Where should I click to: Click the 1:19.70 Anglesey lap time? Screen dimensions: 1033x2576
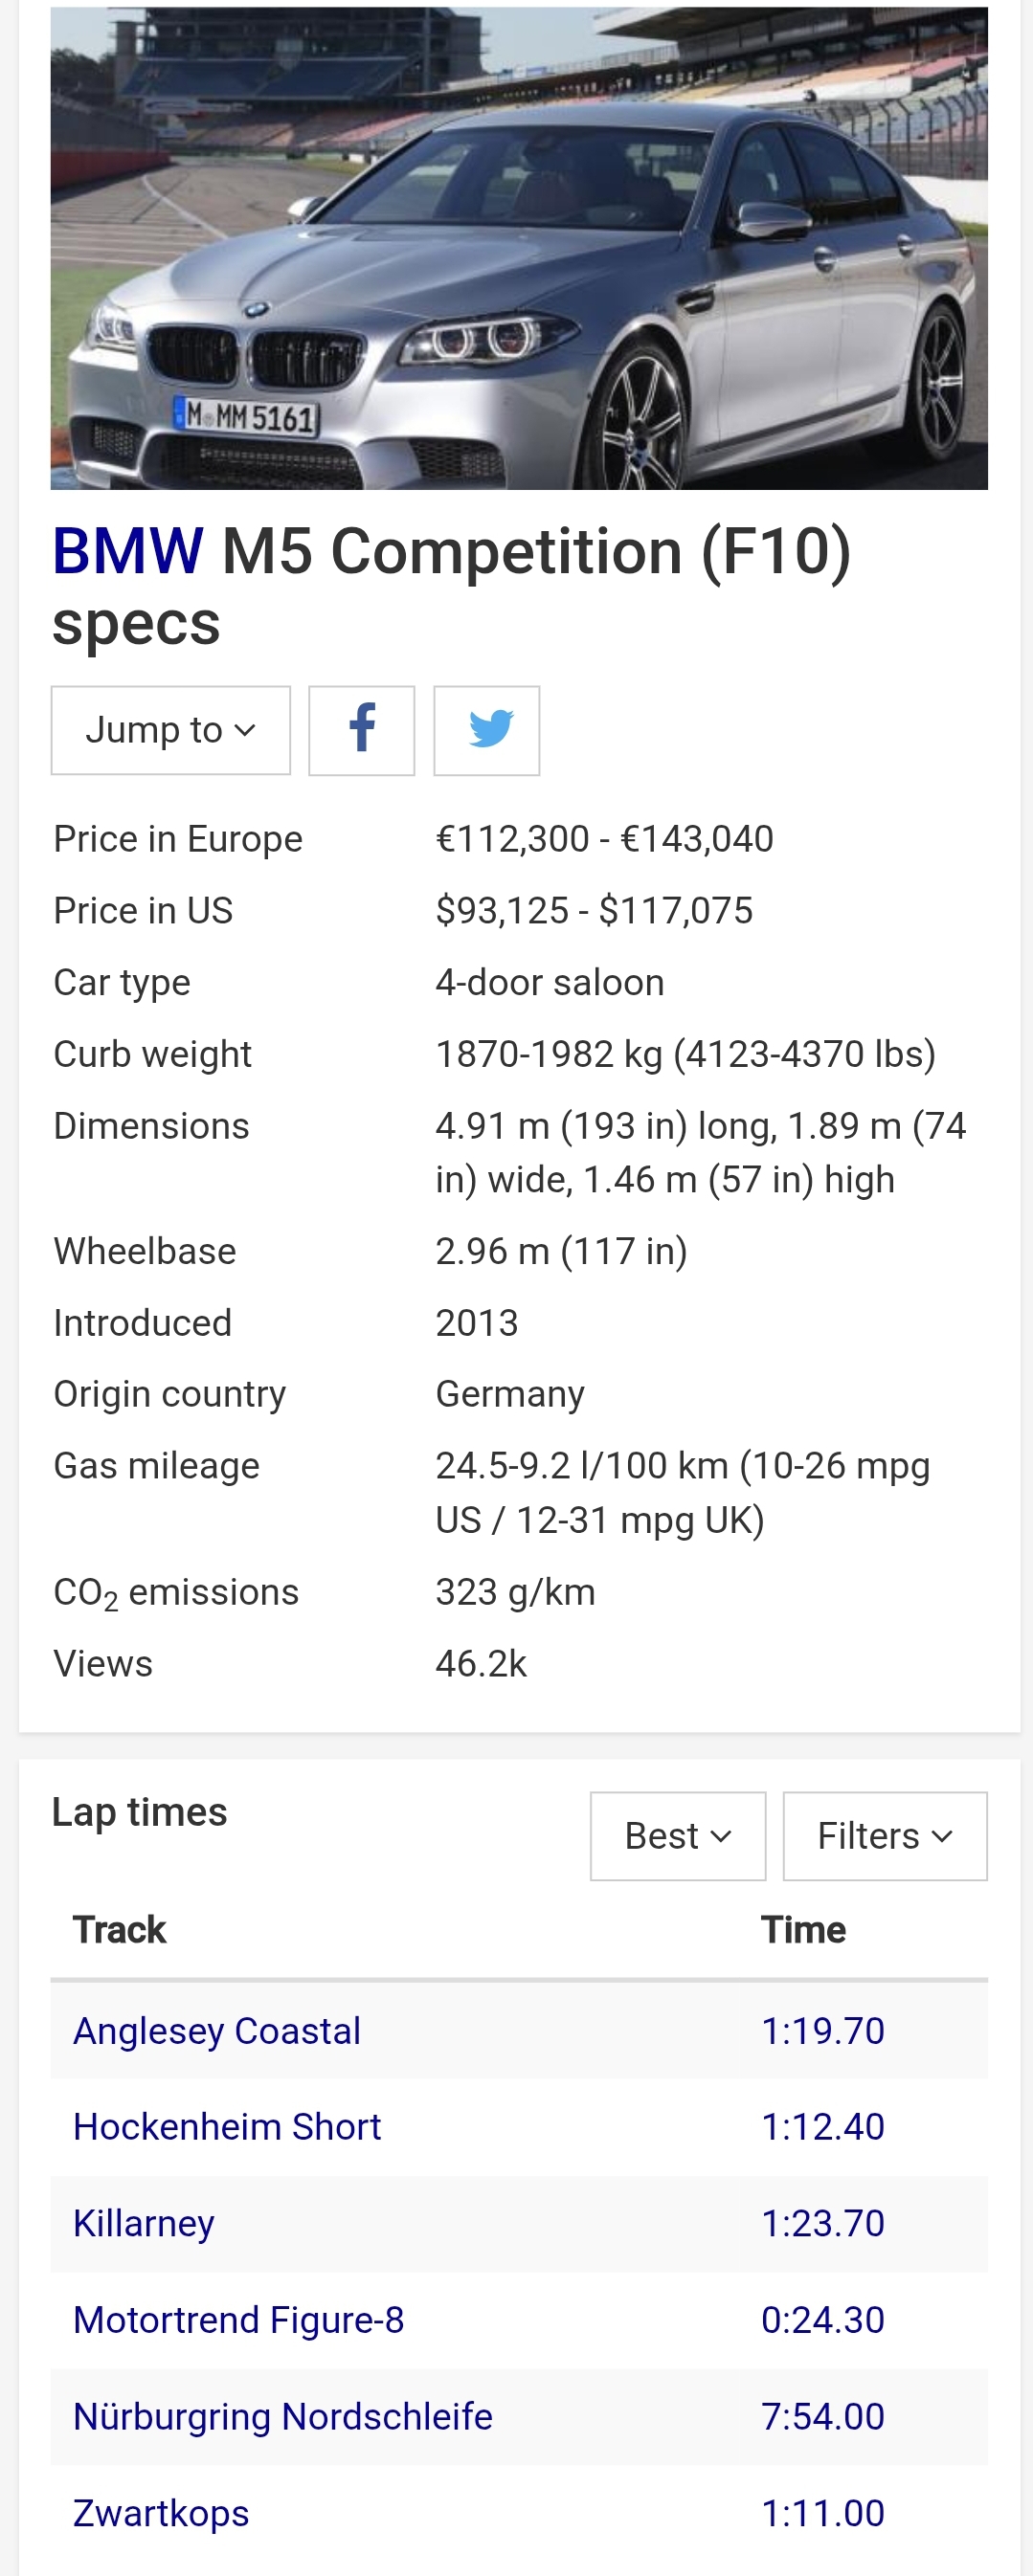[x=823, y=2031]
